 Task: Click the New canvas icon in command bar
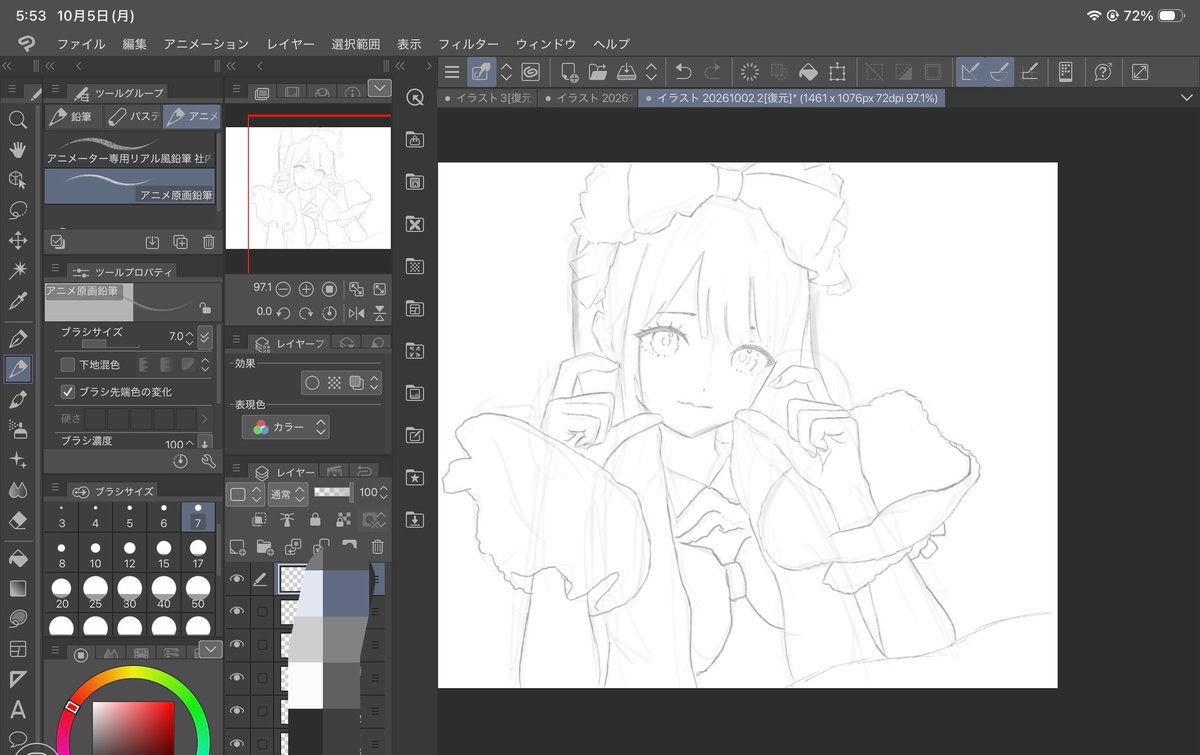569,72
